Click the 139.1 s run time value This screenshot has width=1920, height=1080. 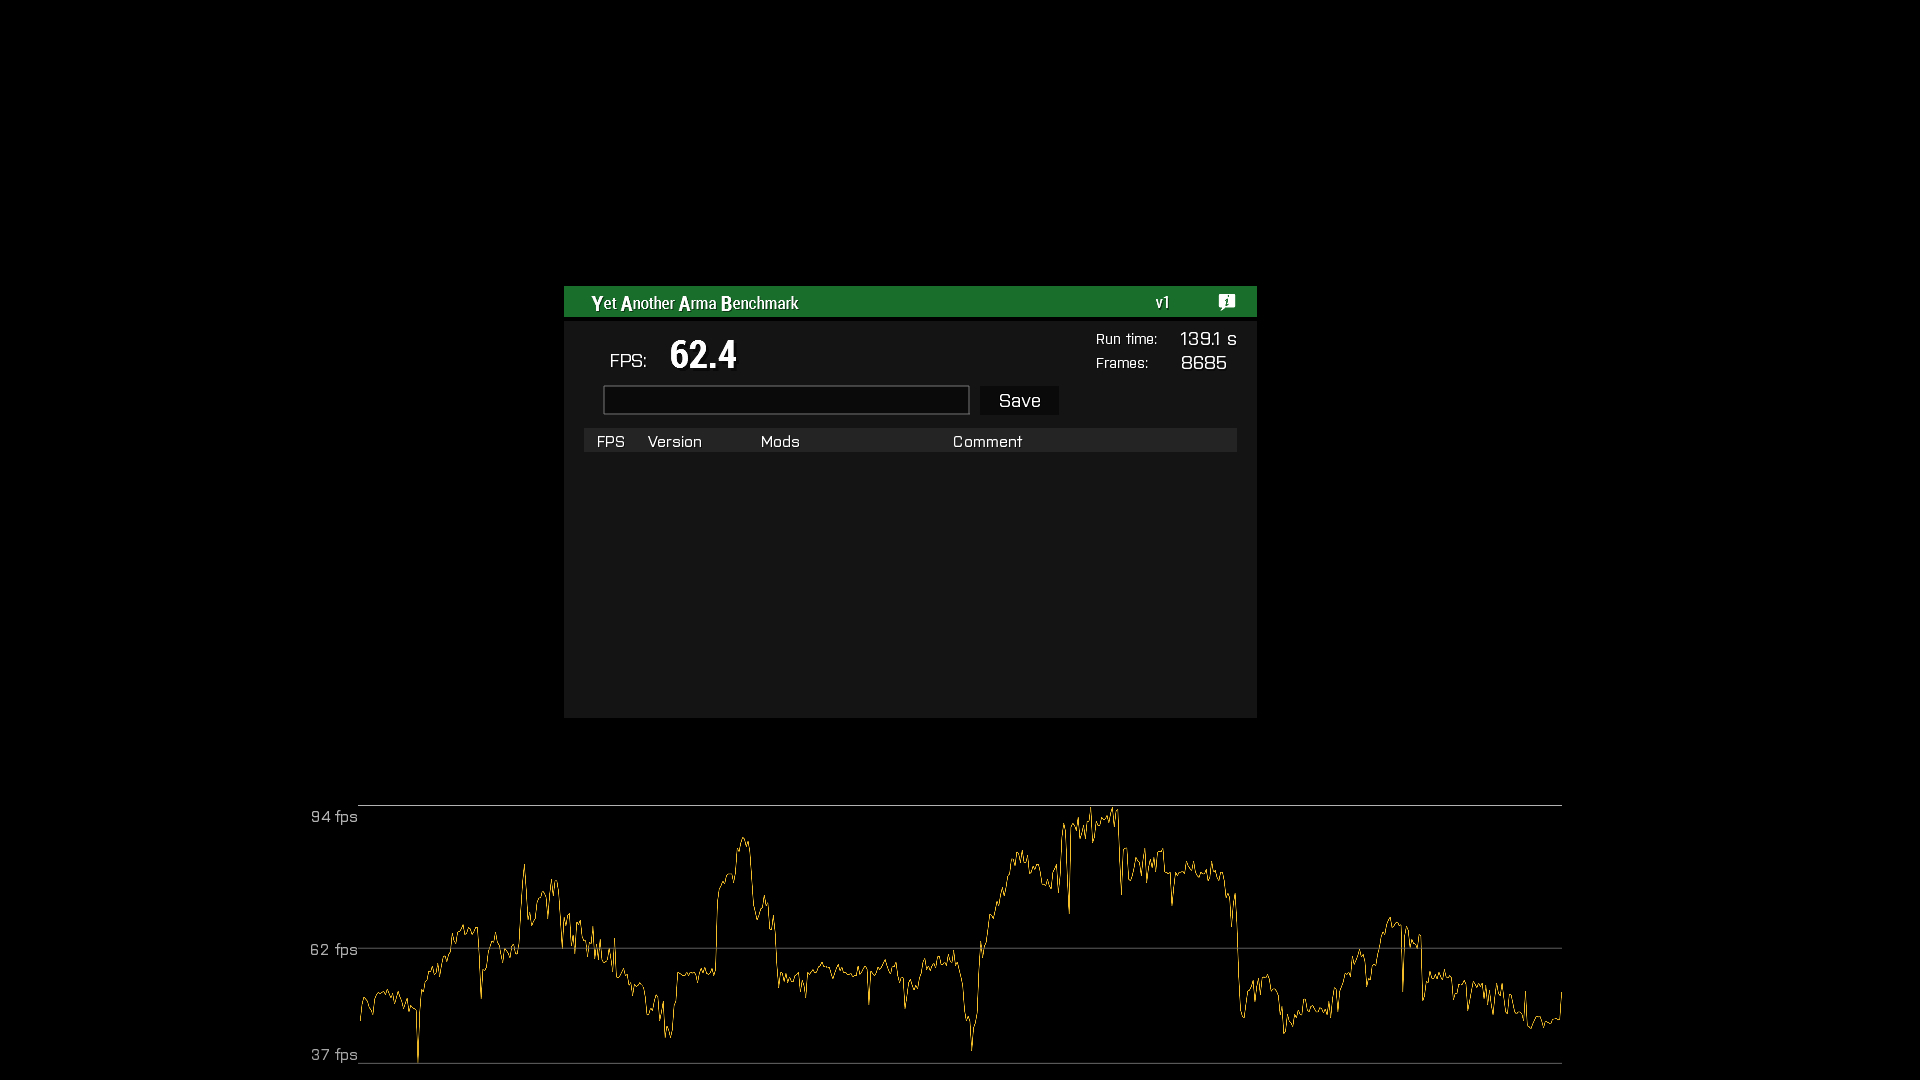point(1208,339)
